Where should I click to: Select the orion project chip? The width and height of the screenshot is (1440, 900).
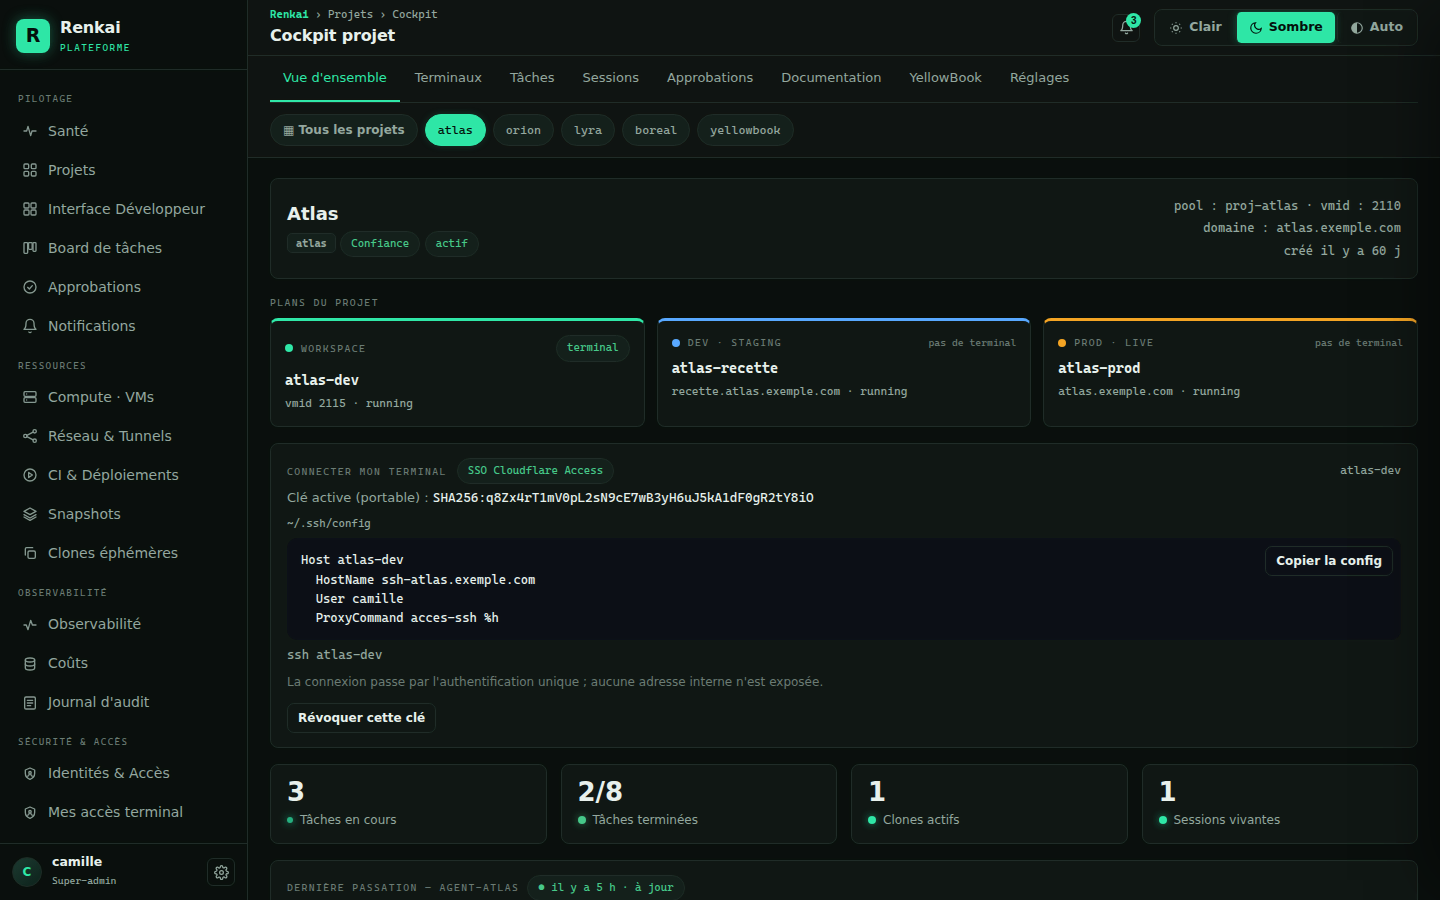(x=523, y=130)
